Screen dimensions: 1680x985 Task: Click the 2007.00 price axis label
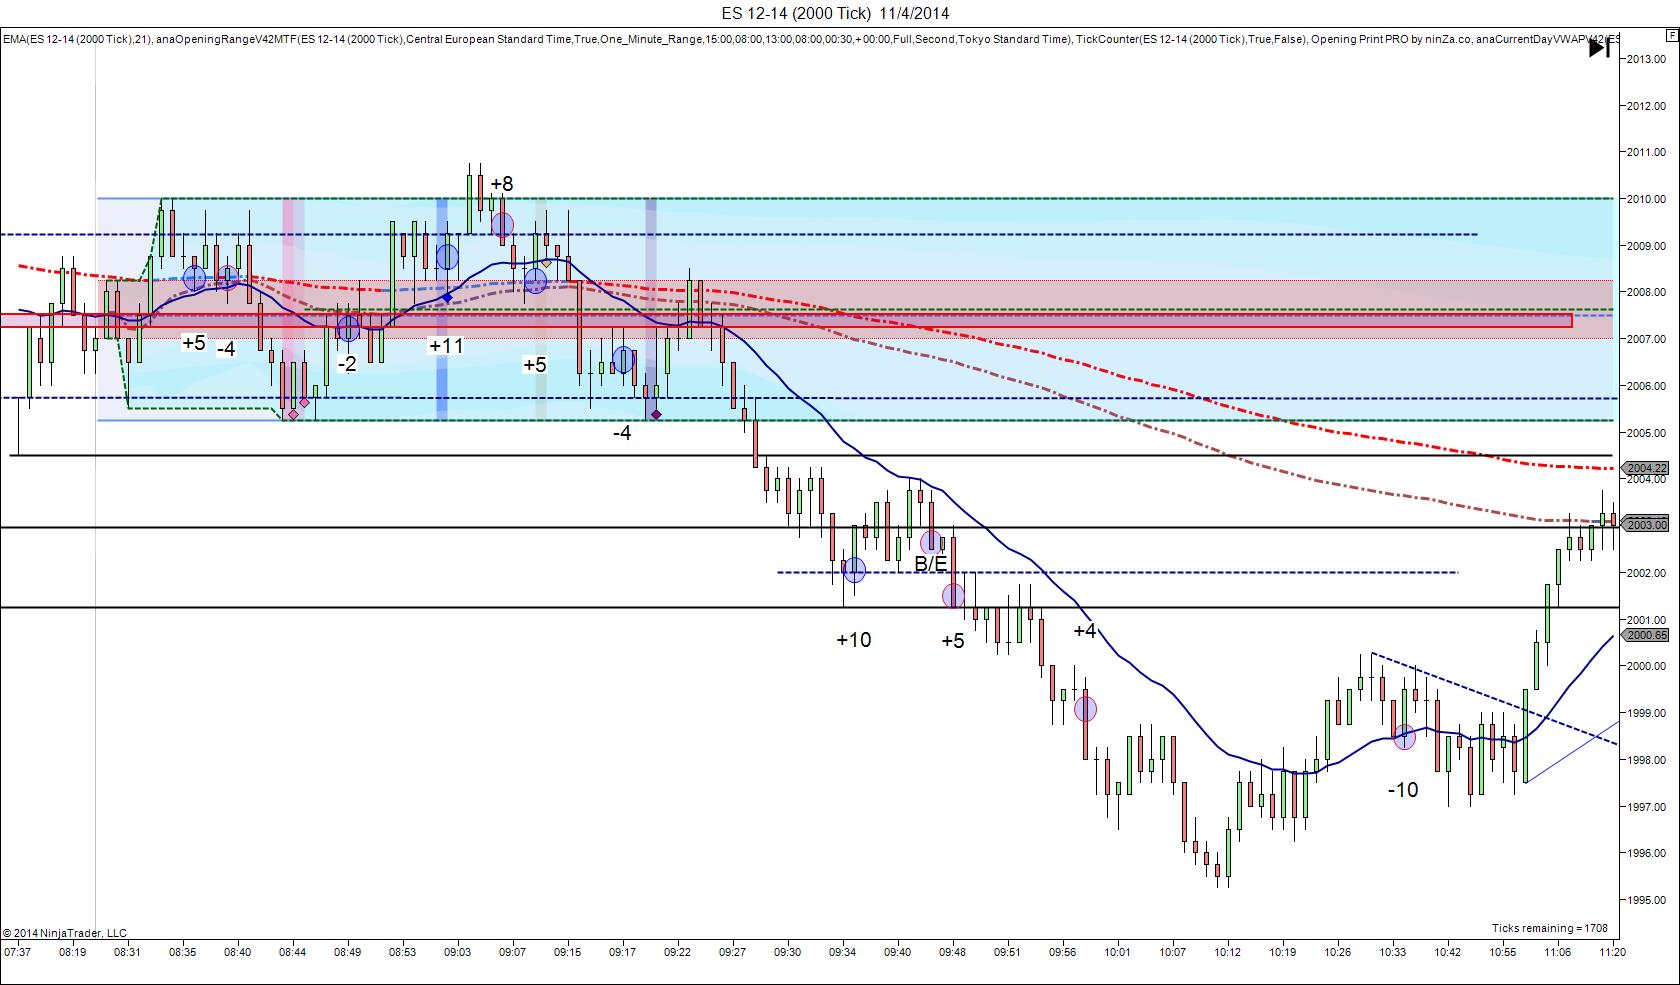[x=1646, y=339]
